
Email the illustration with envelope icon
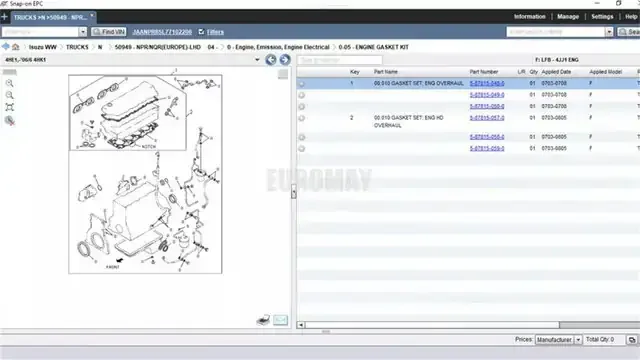(x=280, y=320)
